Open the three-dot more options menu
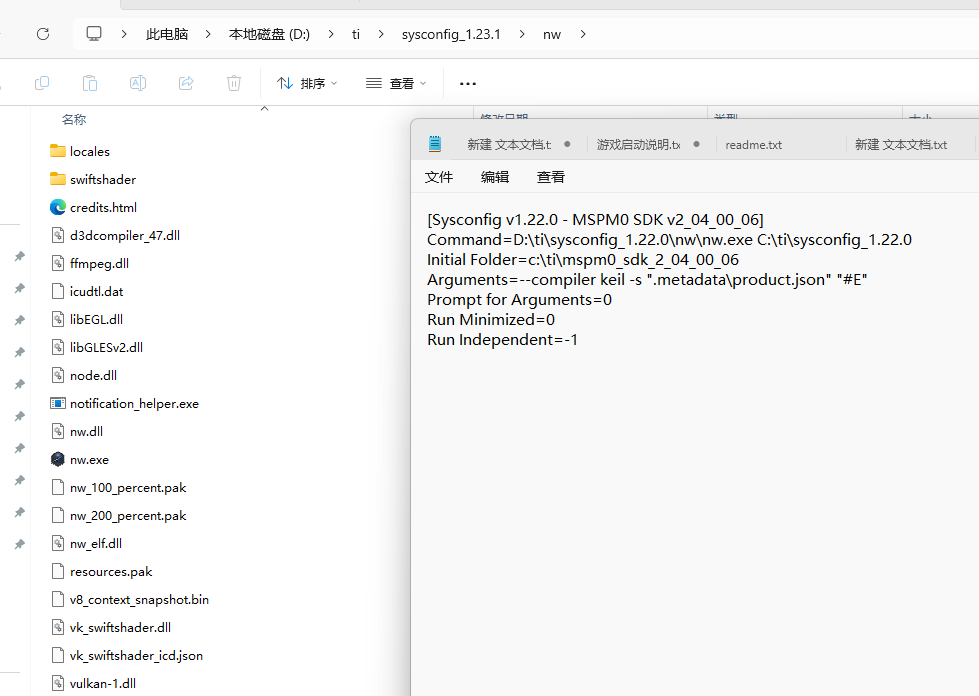979x696 pixels. click(468, 84)
